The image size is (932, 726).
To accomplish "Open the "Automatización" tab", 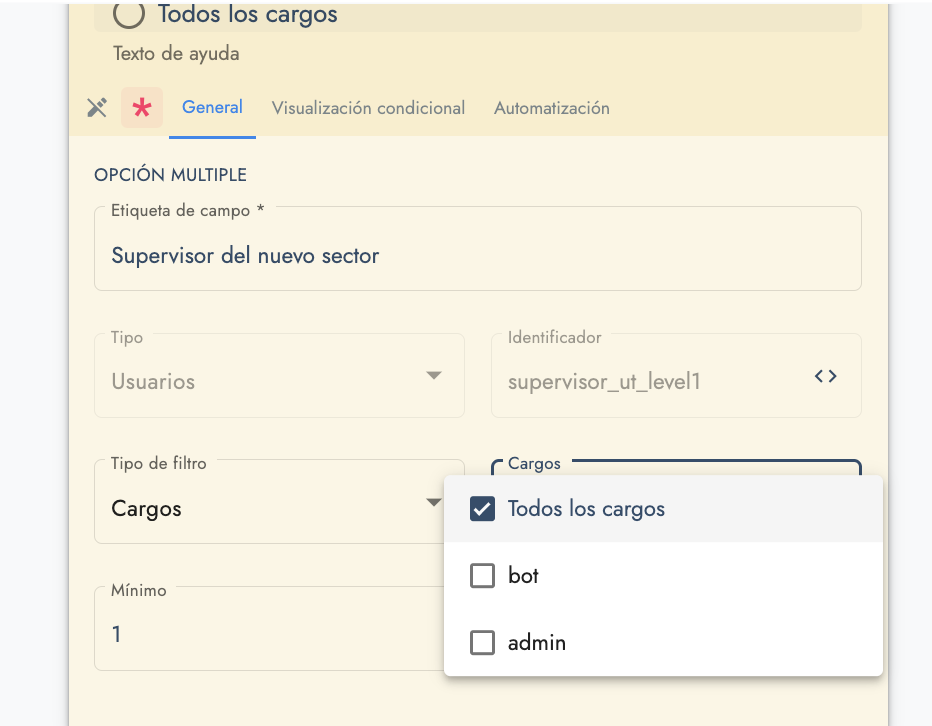I will click(x=551, y=107).
